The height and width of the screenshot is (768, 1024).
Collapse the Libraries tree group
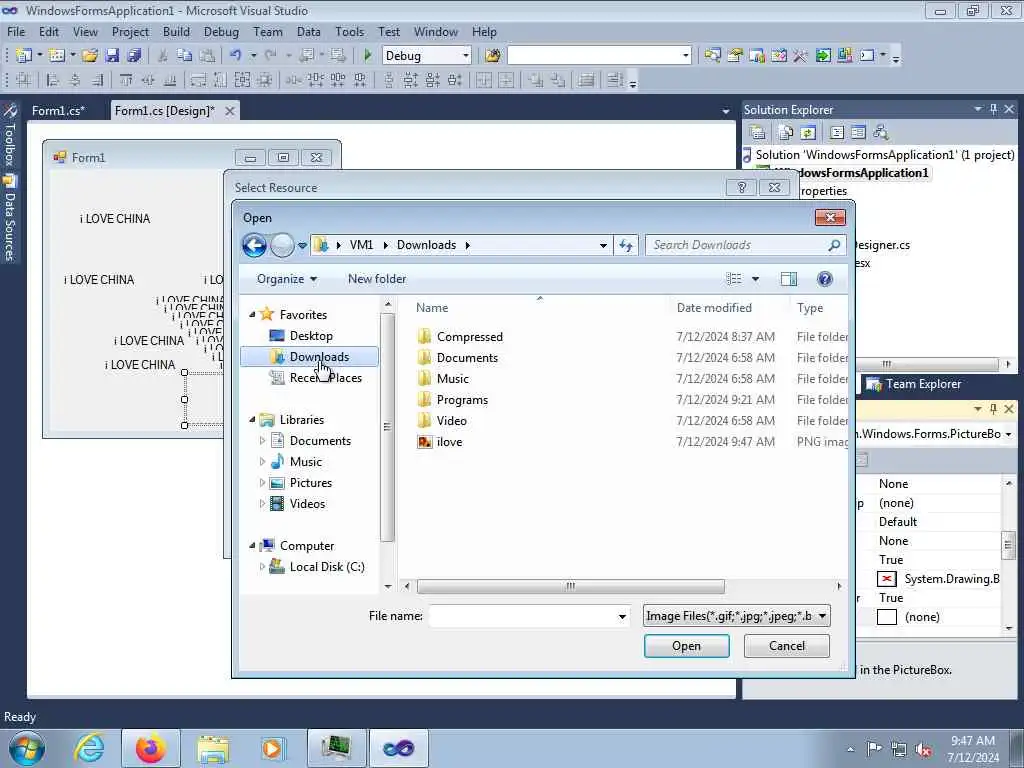coord(253,419)
